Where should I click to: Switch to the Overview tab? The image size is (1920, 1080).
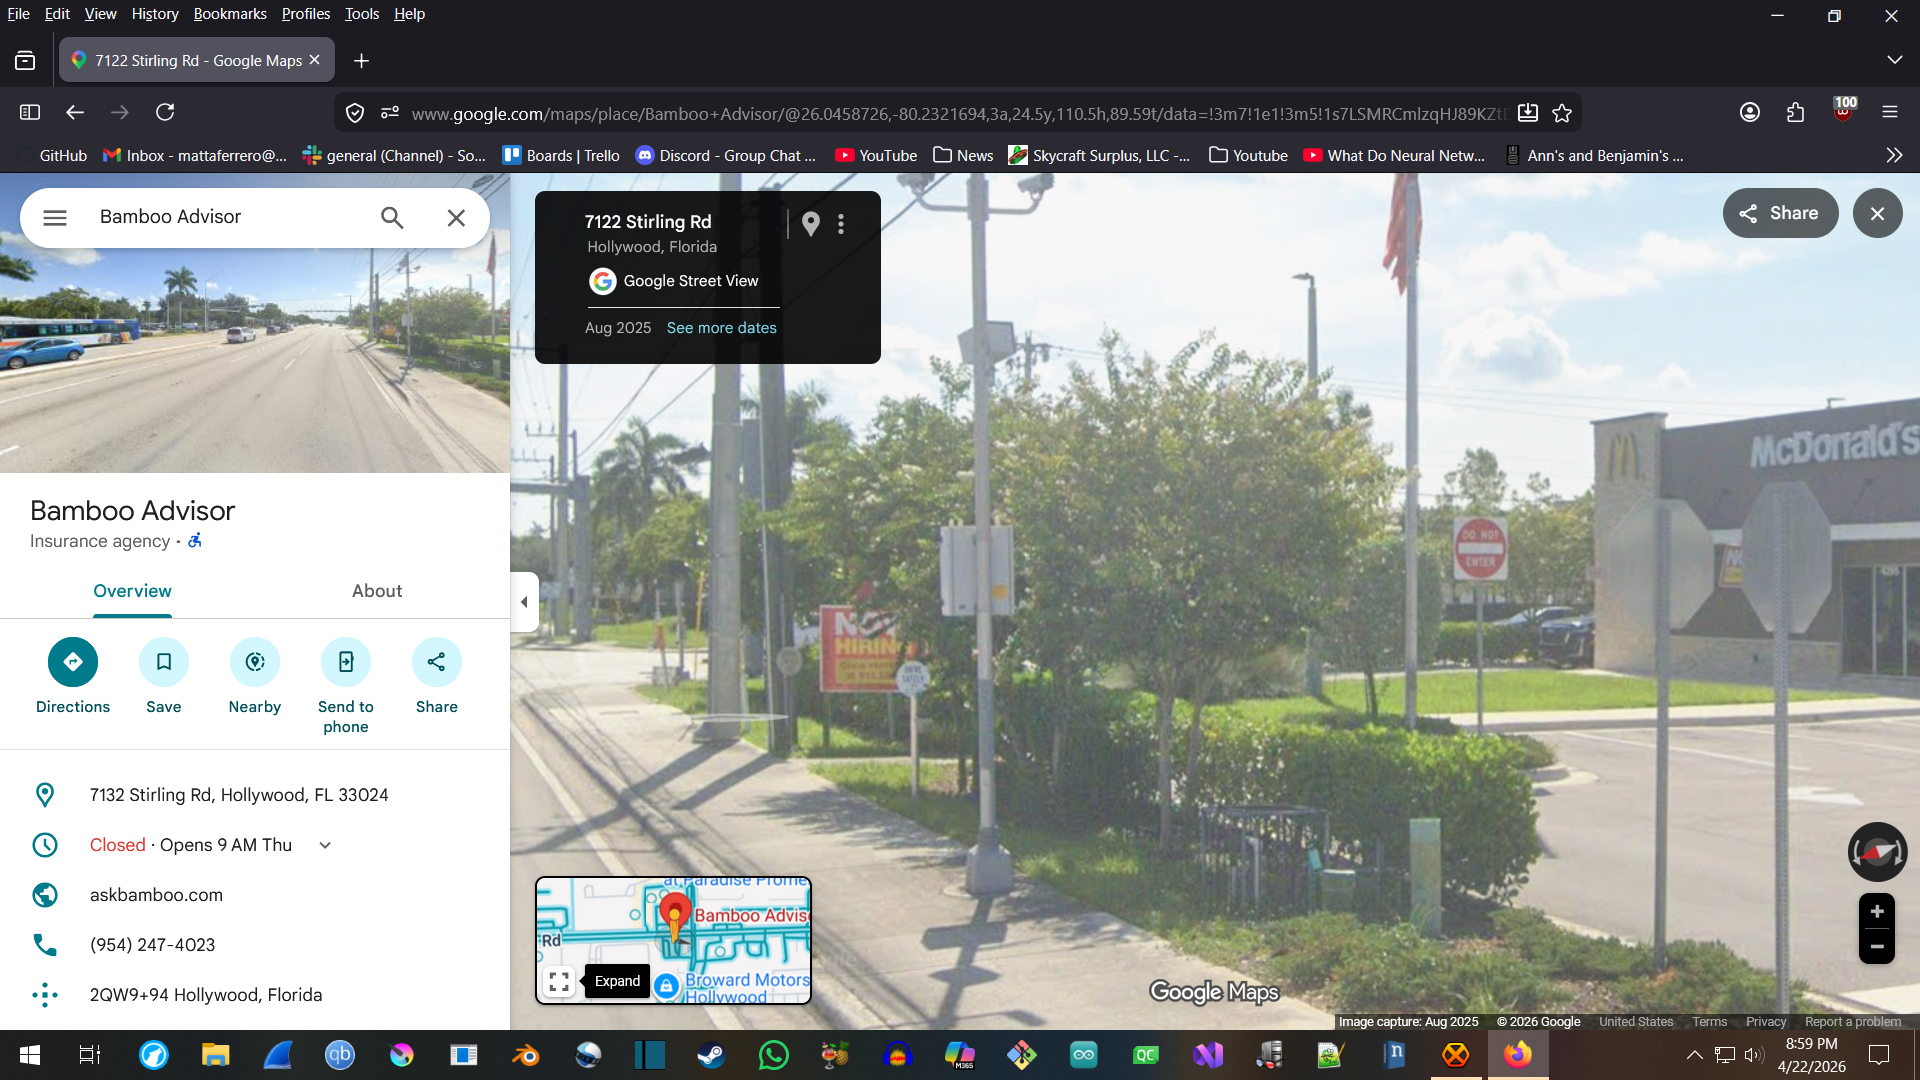[x=132, y=591]
